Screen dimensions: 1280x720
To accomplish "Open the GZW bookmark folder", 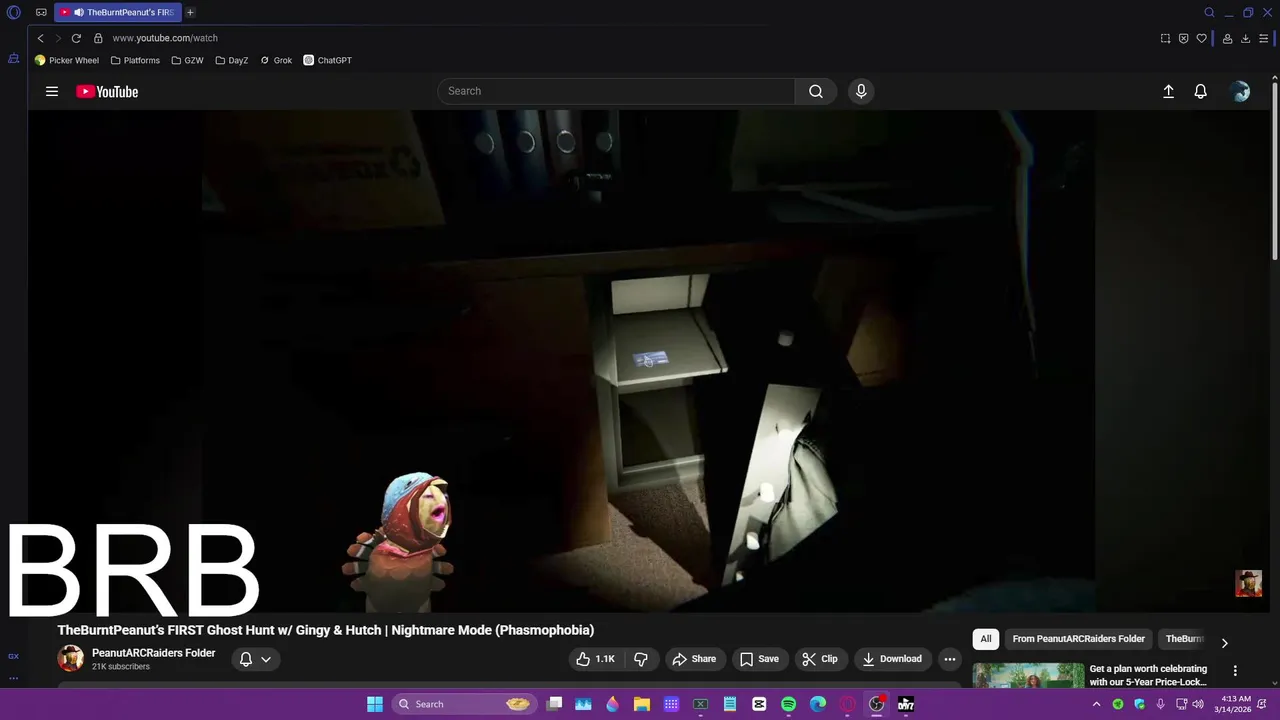I will (x=187, y=60).
